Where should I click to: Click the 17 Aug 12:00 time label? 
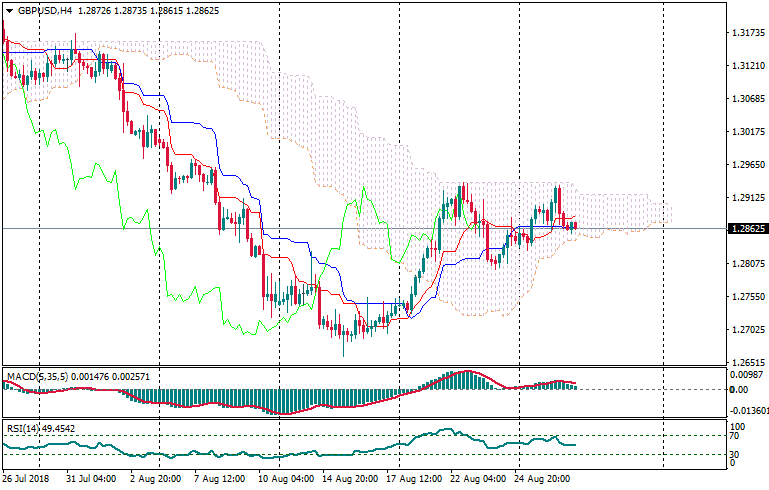(416, 480)
